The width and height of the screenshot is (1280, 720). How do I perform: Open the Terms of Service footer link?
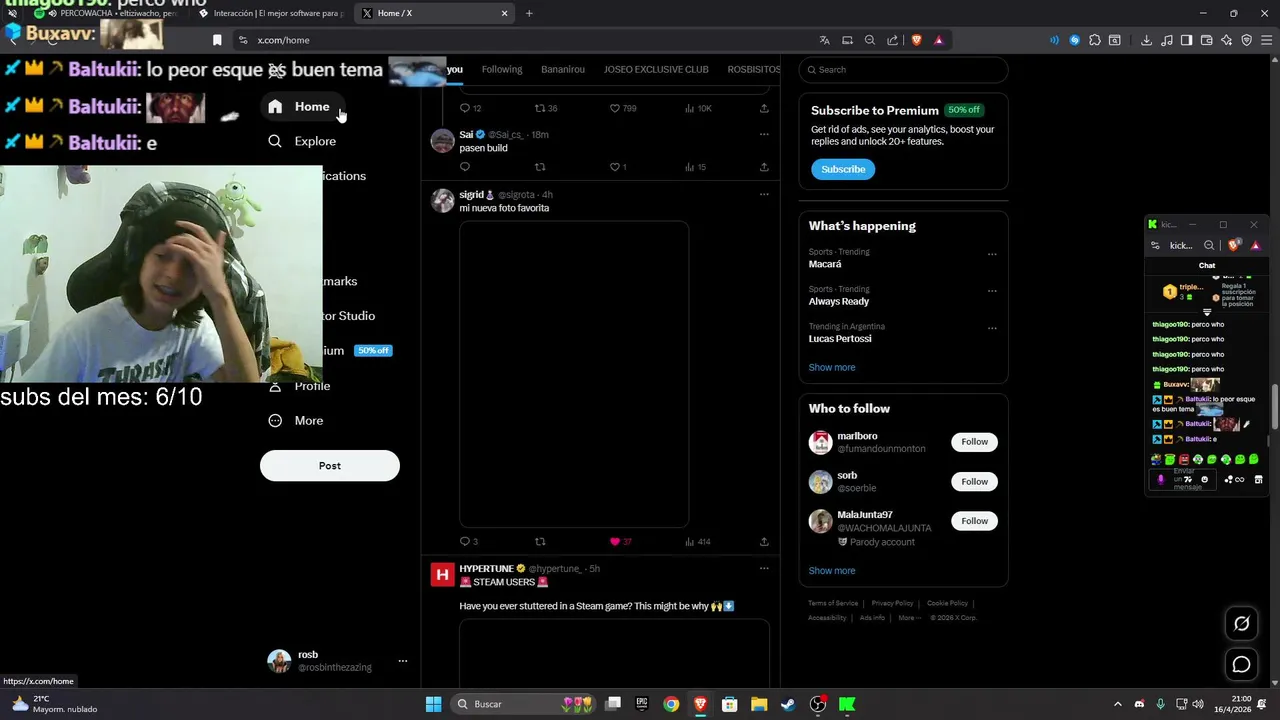tap(833, 603)
